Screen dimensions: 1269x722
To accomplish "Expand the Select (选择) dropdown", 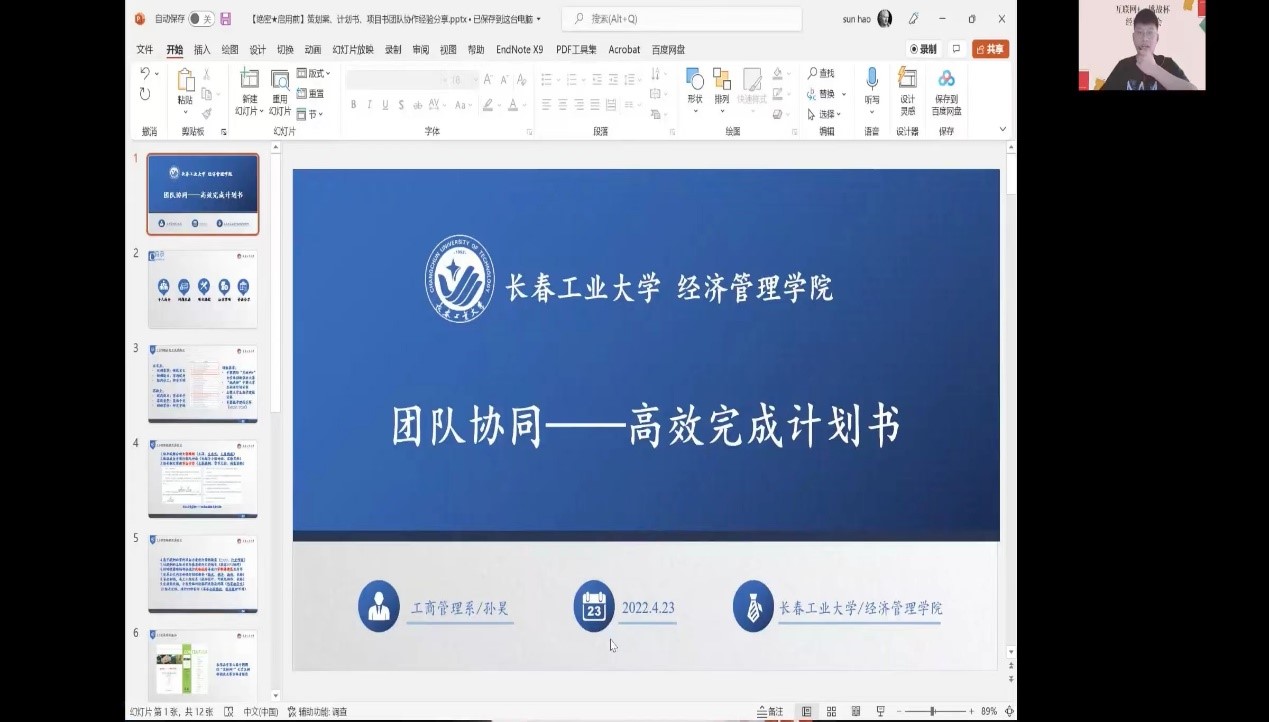I will click(827, 114).
